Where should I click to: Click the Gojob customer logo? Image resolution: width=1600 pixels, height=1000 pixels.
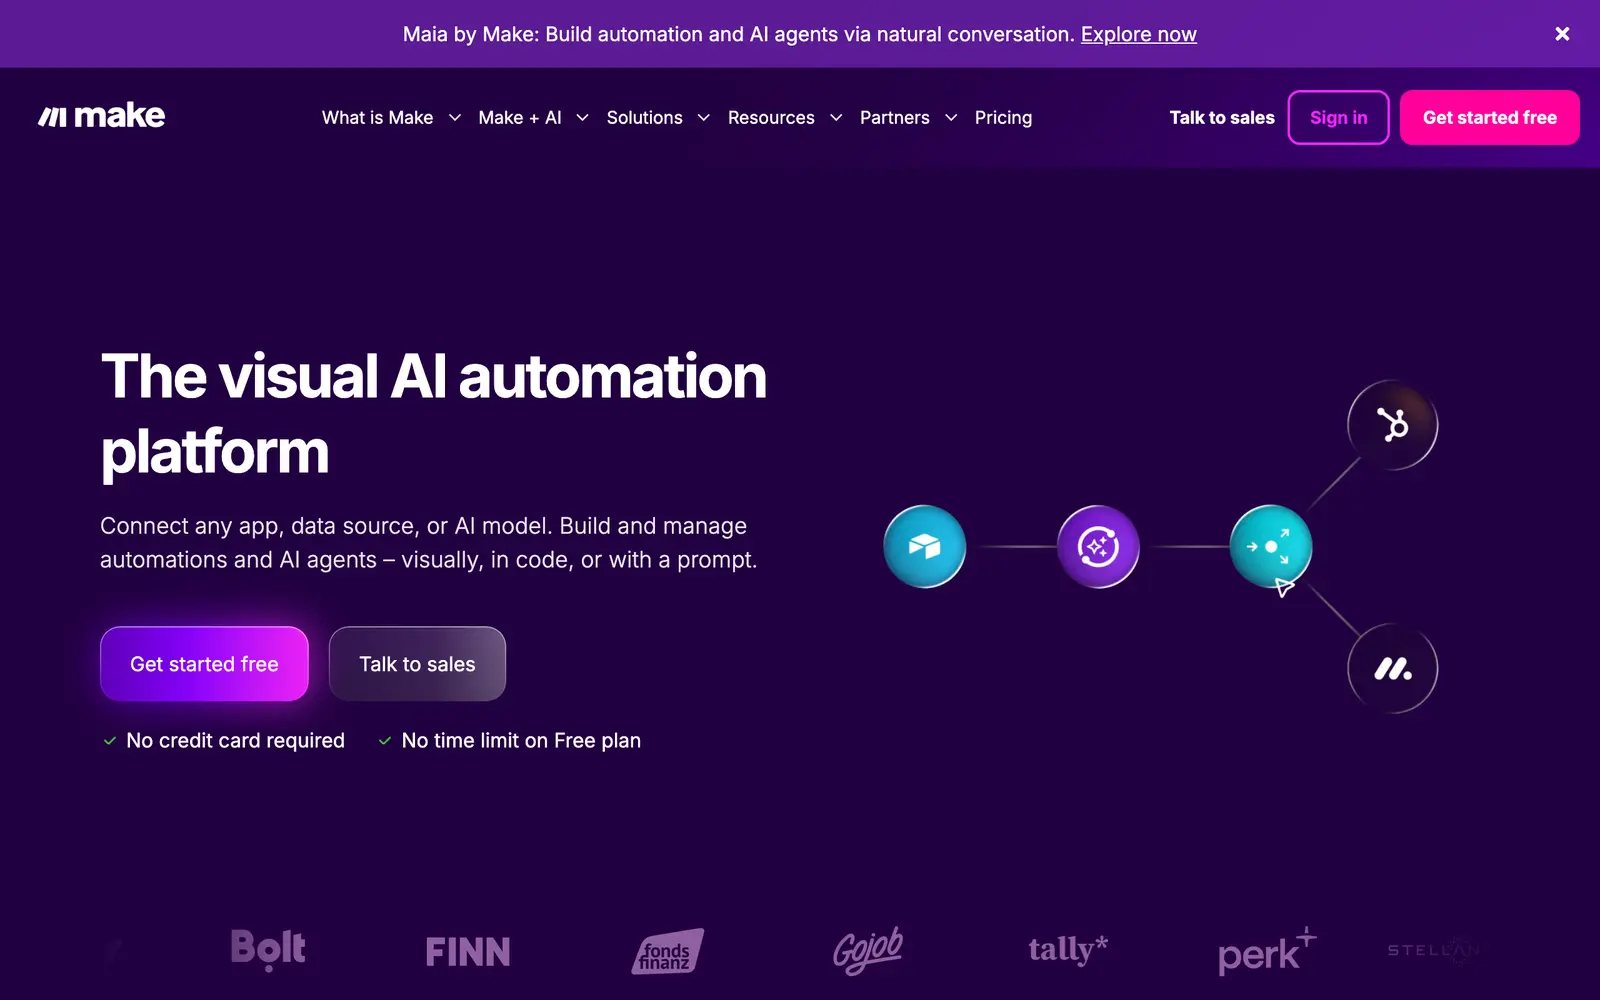click(x=868, y=950)
